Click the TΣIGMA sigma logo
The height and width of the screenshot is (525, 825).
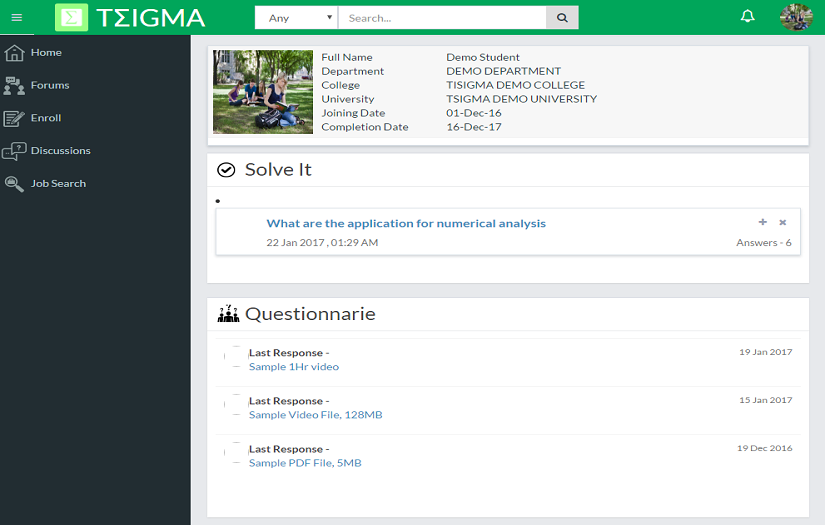point(72,18)
